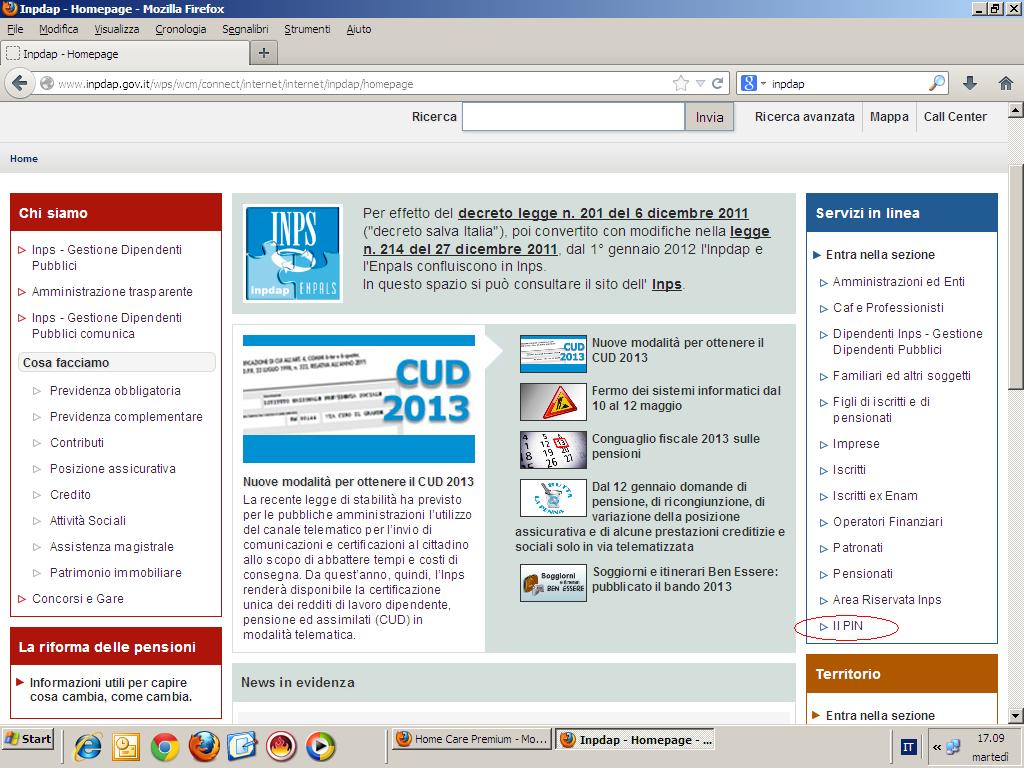Go back with the browser back arrow
The image size is (1024, 768).
click(x=20, y=84)
